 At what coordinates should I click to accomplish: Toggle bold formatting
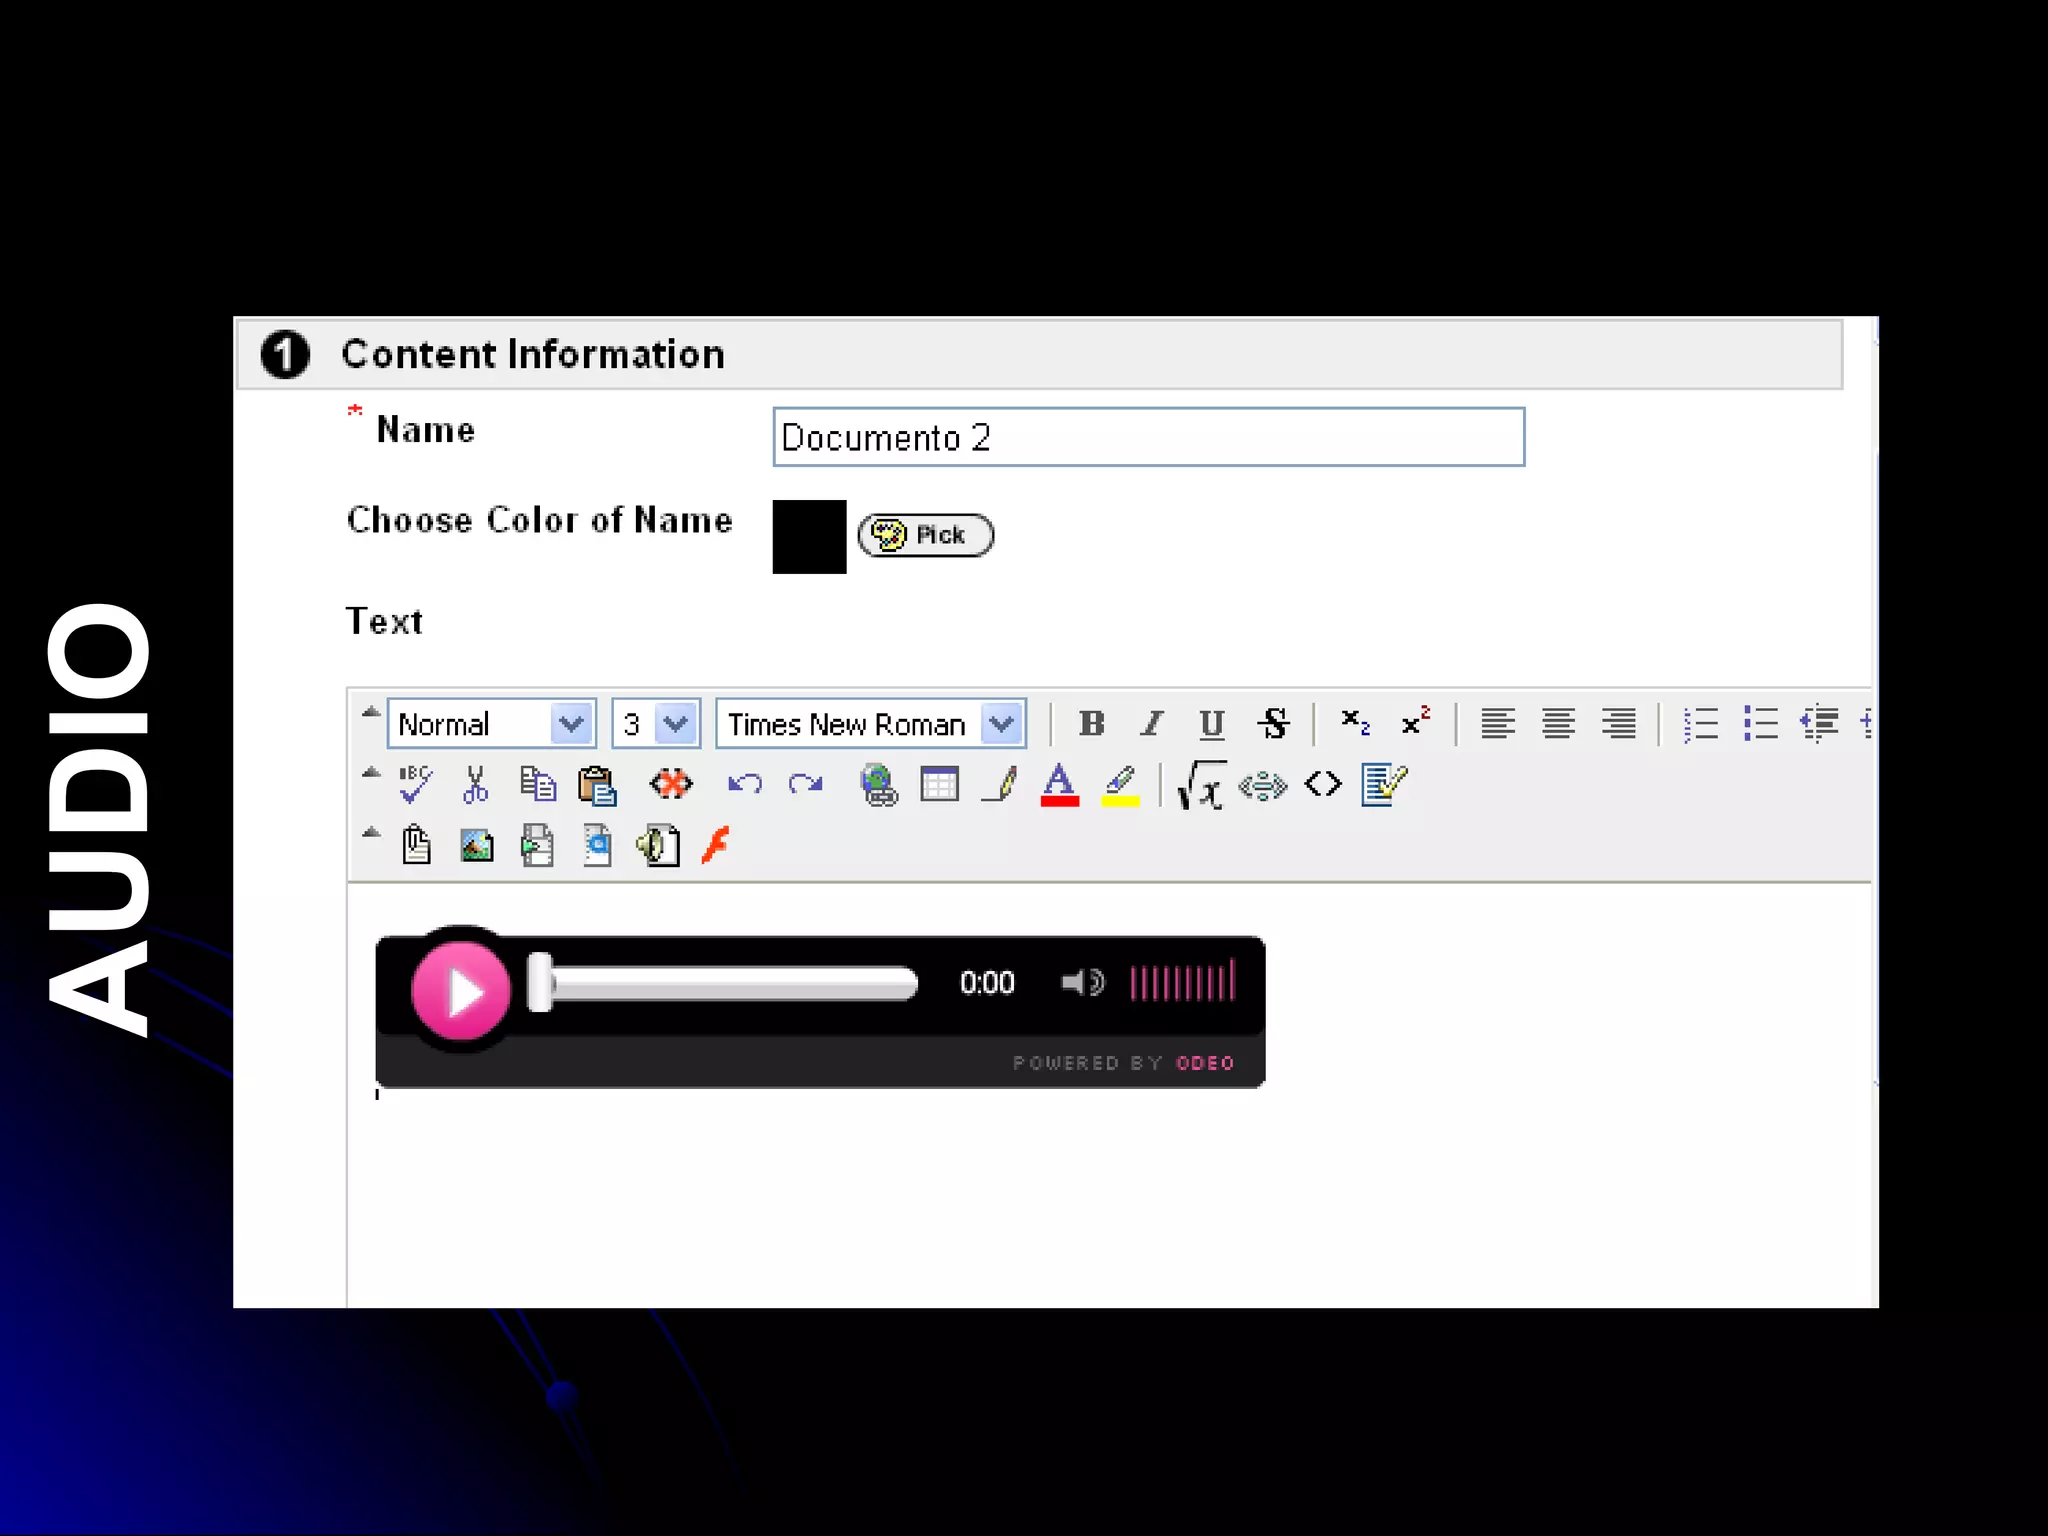[1091, 723]
